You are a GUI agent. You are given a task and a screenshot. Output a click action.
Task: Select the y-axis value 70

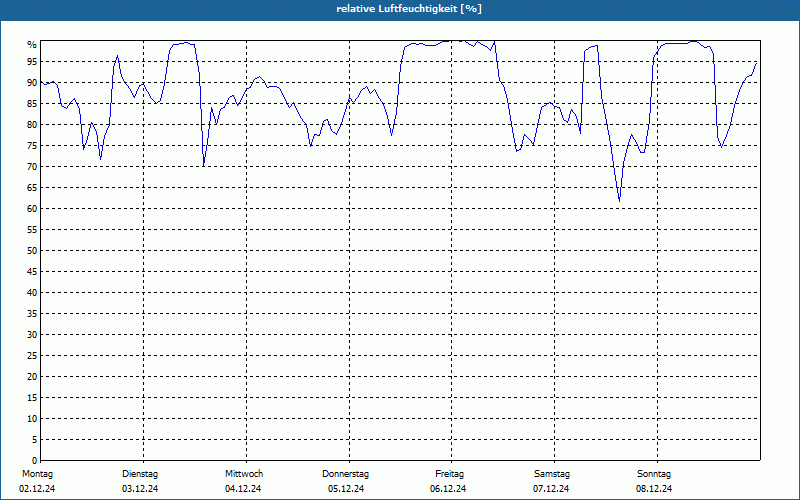point(32,167)
